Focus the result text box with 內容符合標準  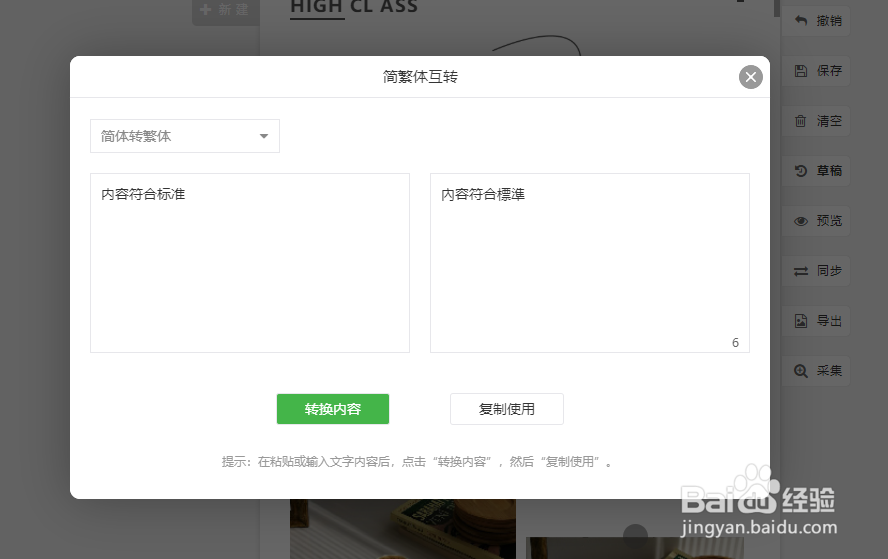coord(590,263)
